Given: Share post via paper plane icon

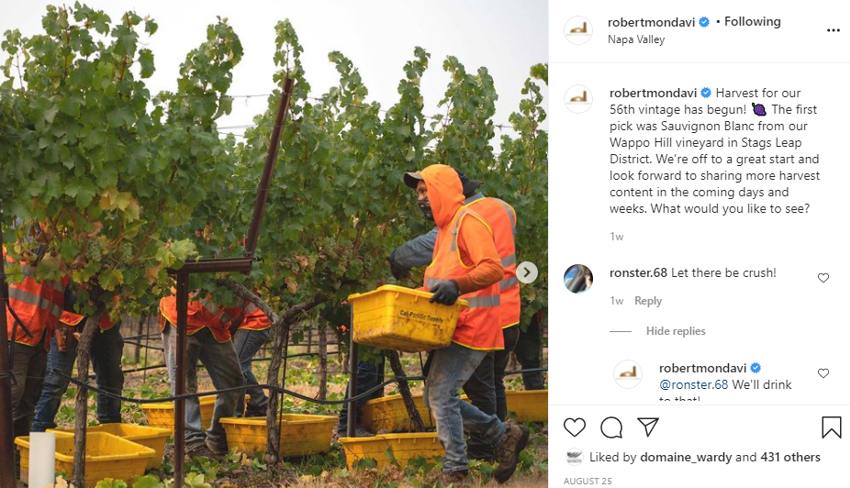Looking at the screenshot, I should click(x=648, y=427).
